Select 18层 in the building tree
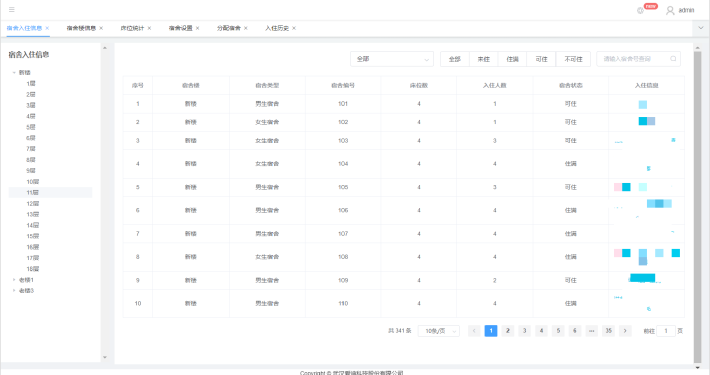The width and height of the screenshot is (710, 375). (33, 269)
